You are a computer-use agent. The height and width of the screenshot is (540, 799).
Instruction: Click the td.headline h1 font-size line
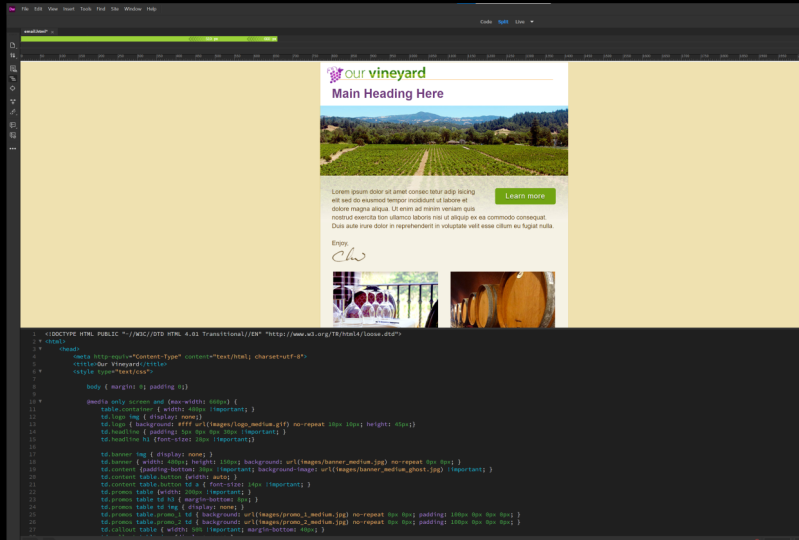click(177, 439)
